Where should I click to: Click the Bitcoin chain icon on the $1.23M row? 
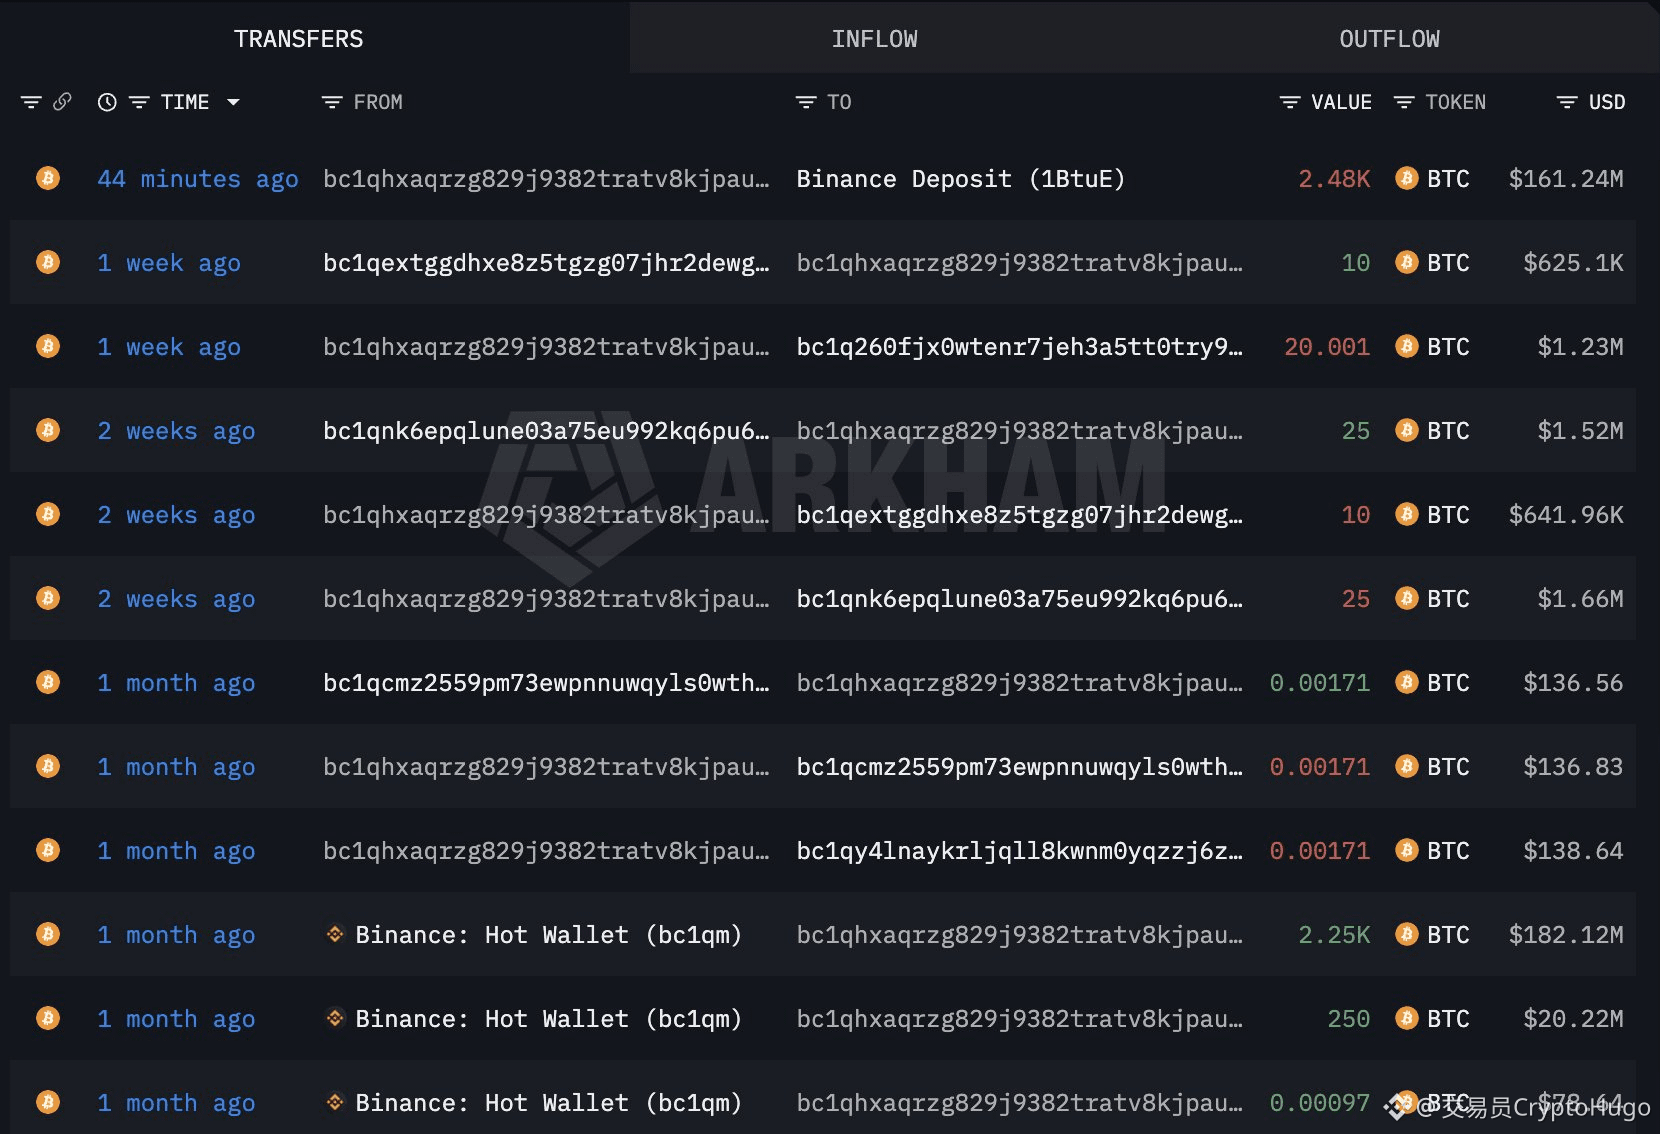coord(48,346)
